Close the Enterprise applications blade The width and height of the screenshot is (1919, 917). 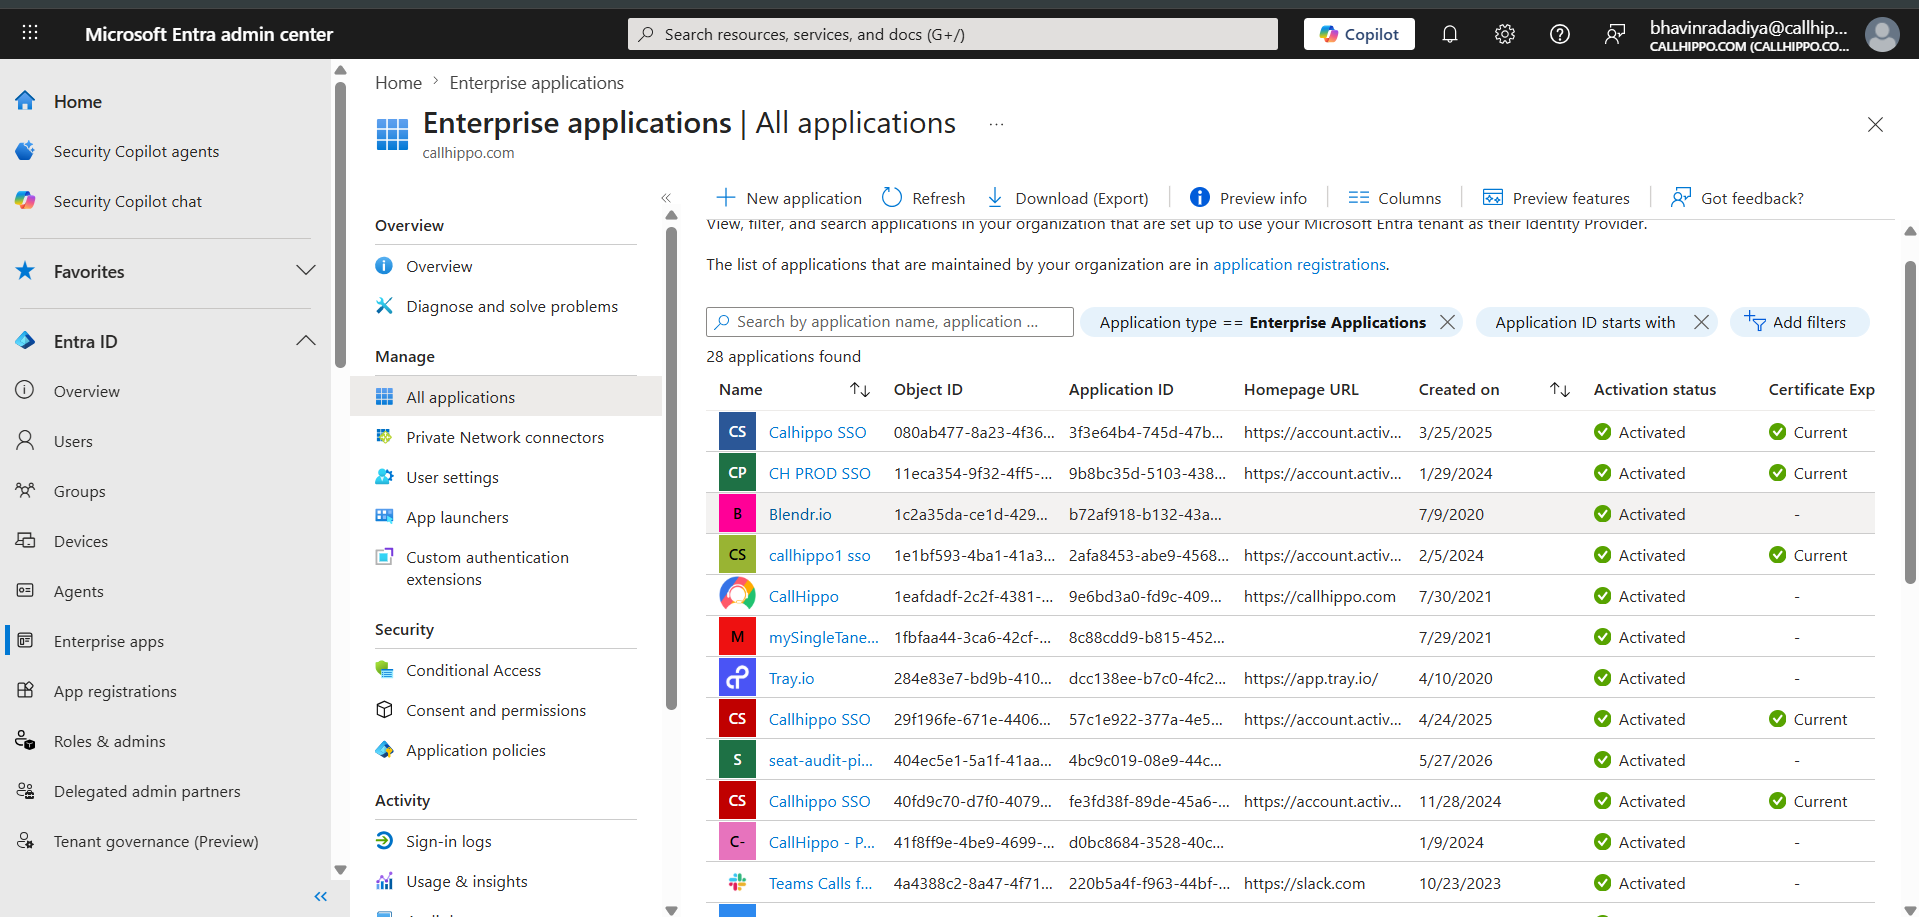point(1875,125)
